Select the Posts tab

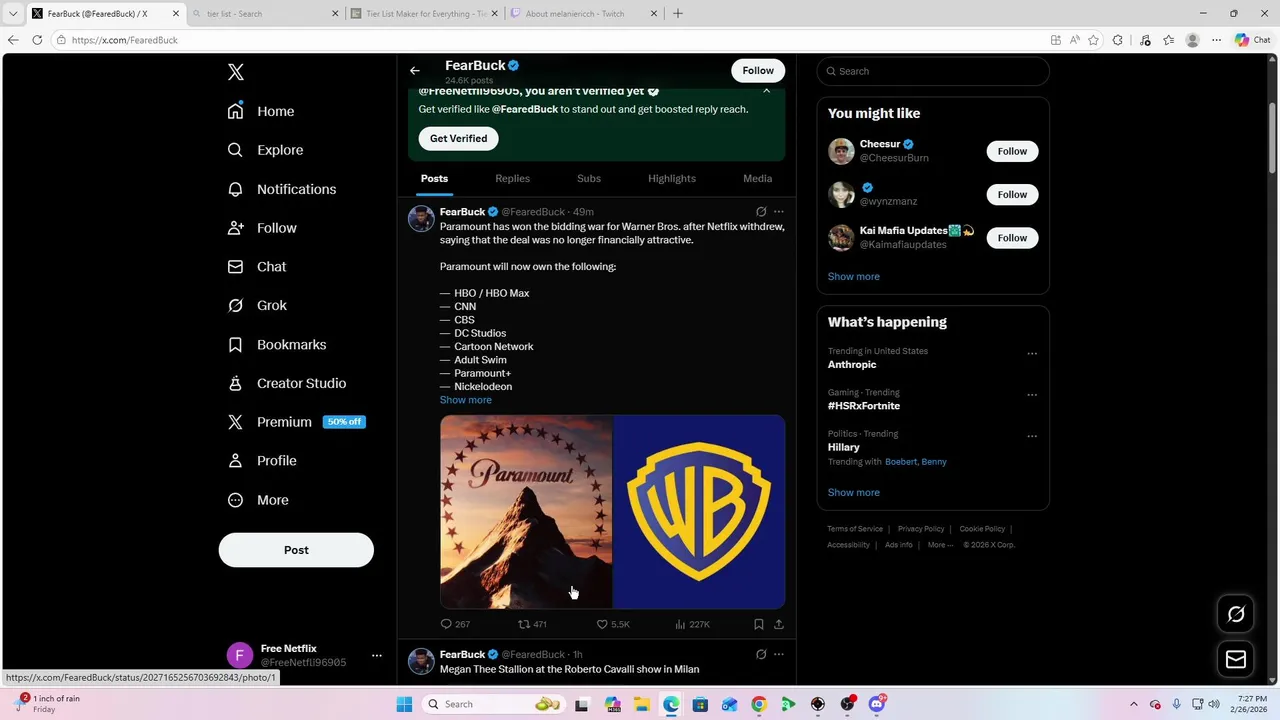[434, 178]
